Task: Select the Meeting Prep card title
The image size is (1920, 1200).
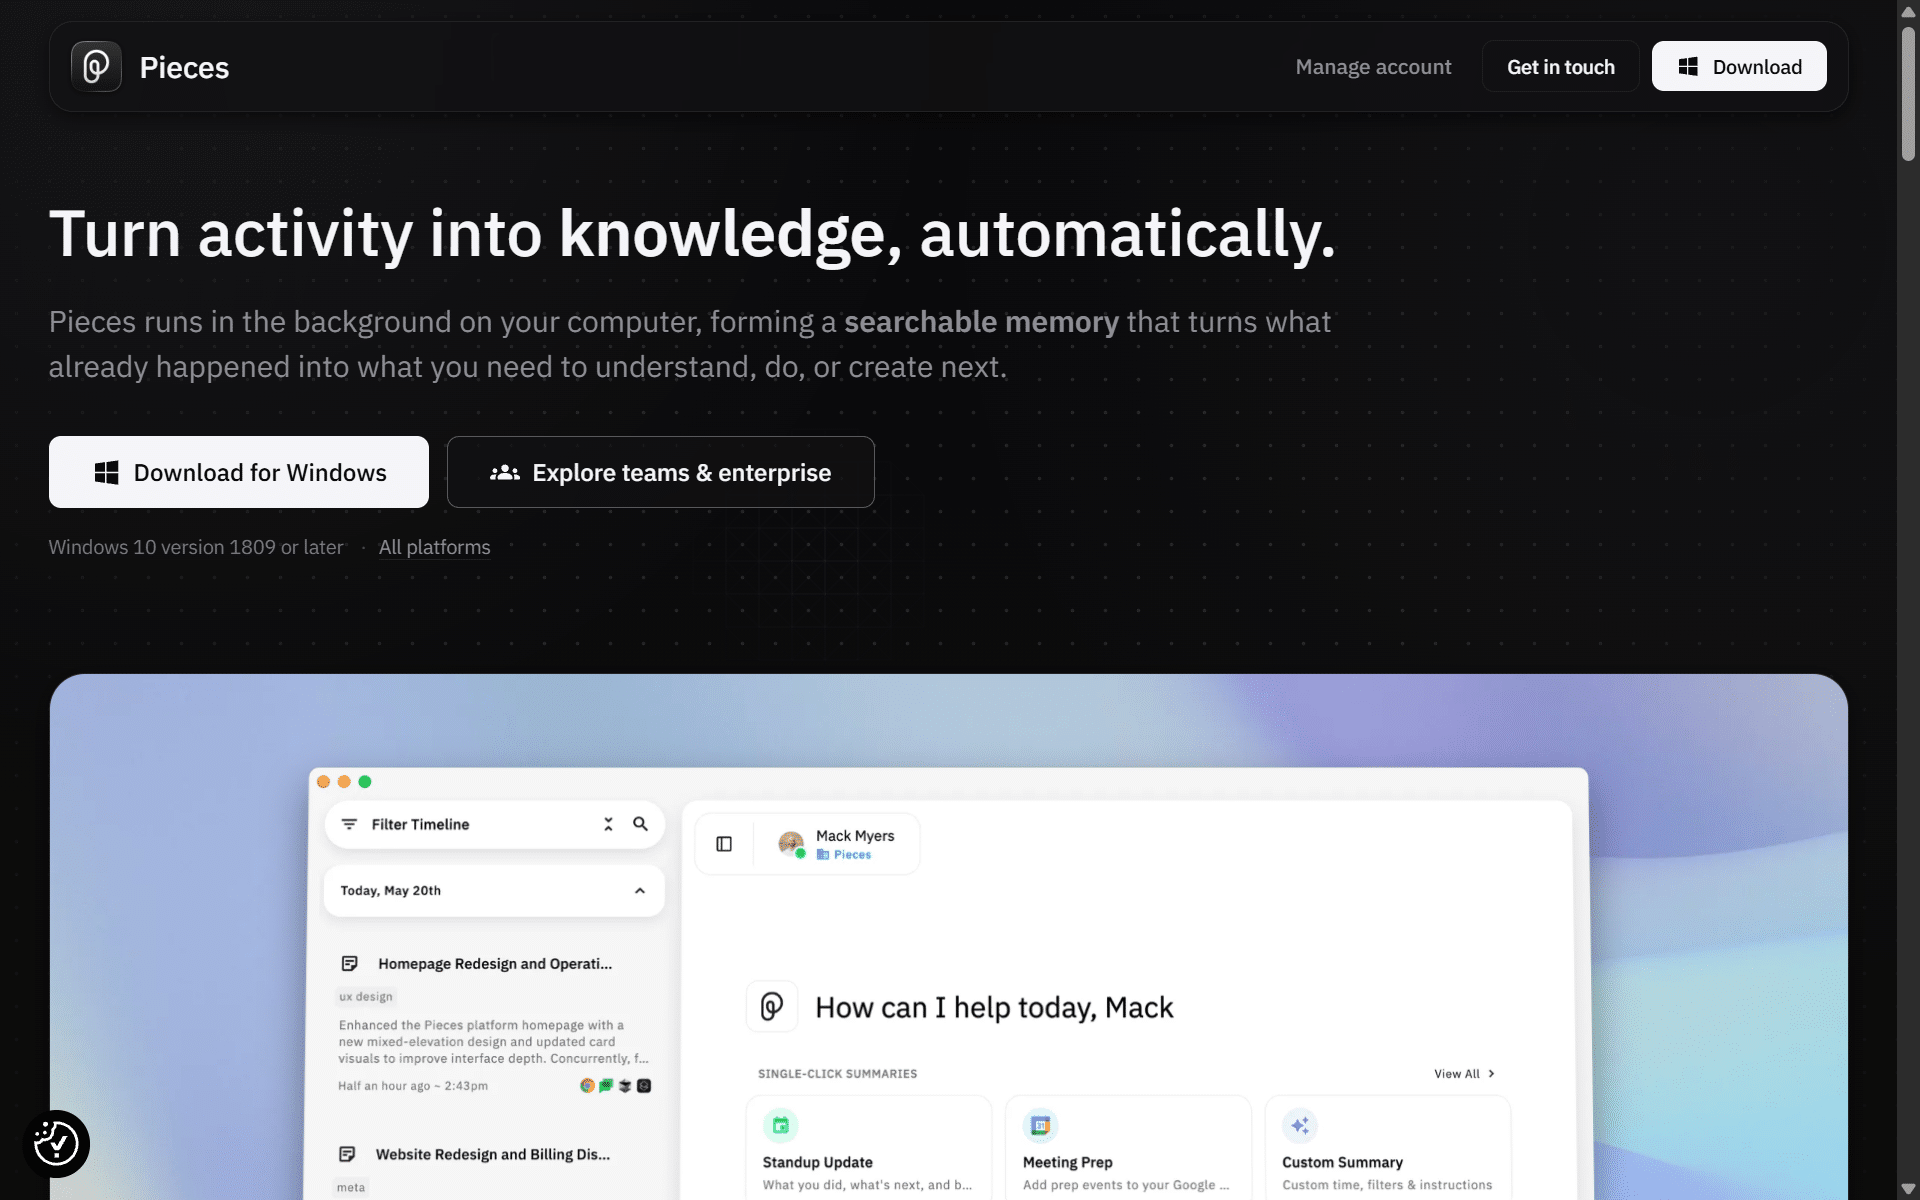Action: [x=1068, y=1162]
